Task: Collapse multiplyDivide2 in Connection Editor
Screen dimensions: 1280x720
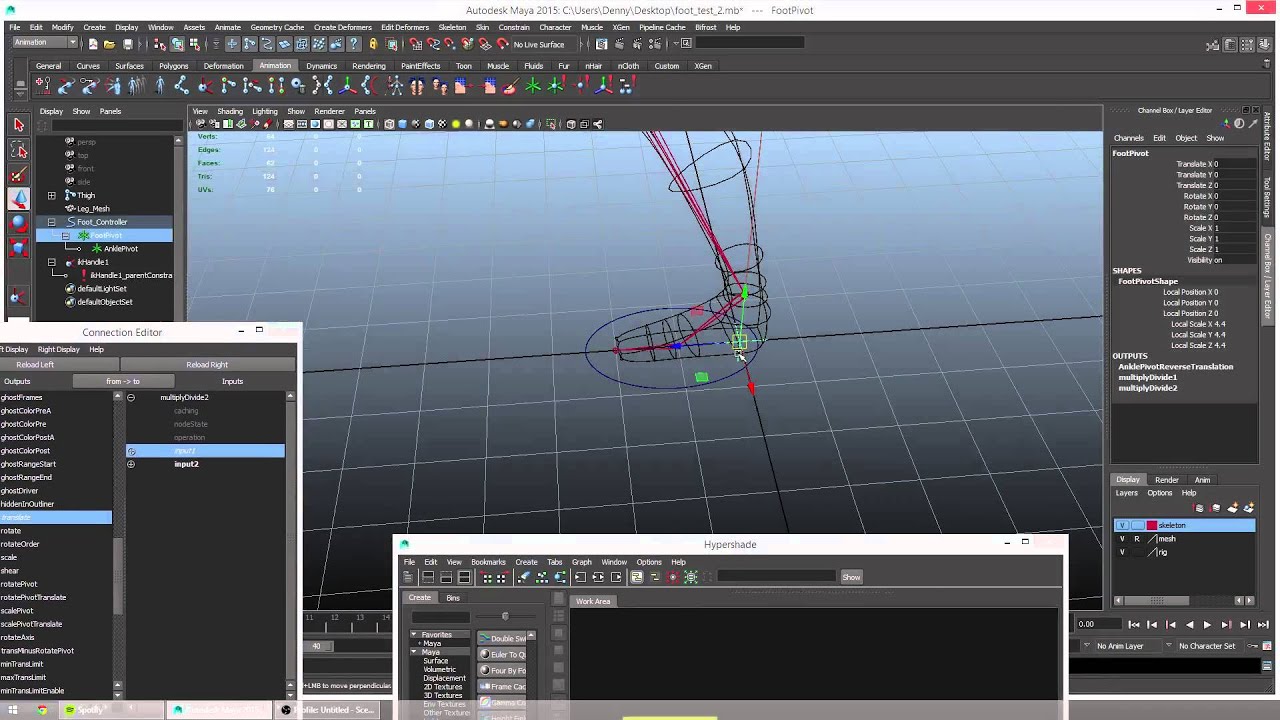Action: coord(131,397)
